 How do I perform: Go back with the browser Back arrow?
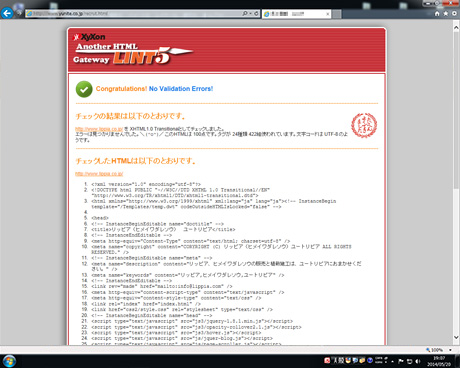[7, 13]
